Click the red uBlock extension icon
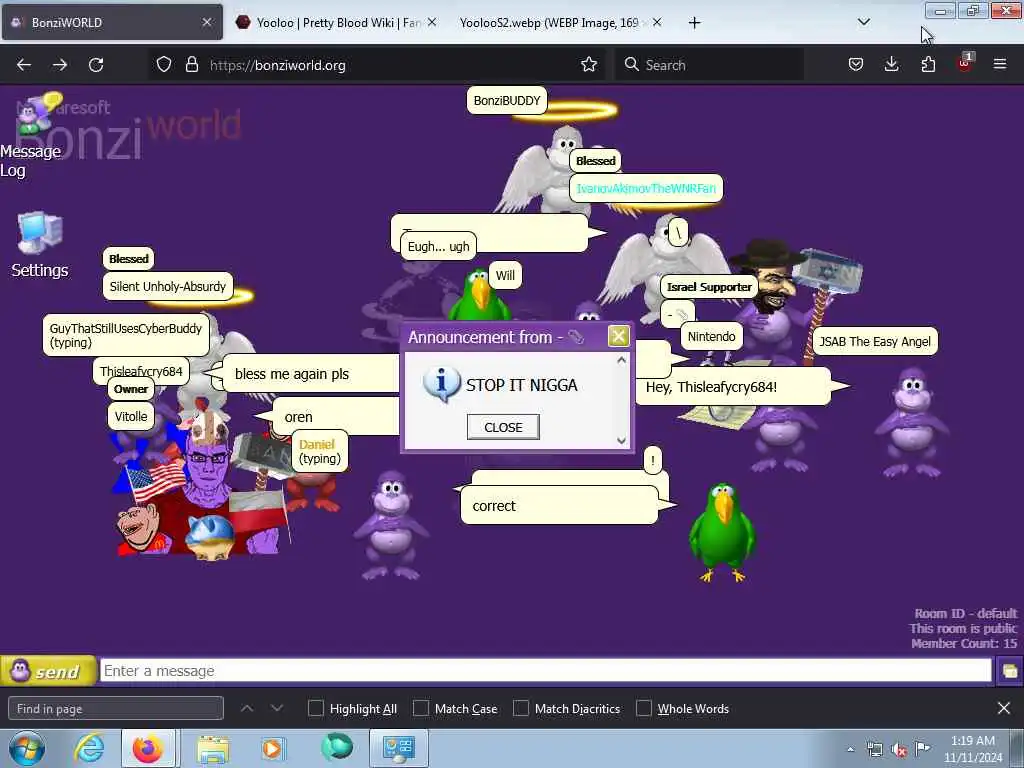This screenshot has width=1024, height=768. coord(964,63)
